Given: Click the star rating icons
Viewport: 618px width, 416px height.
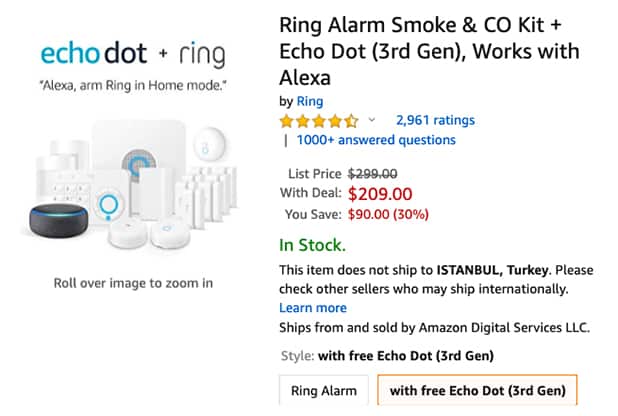Looking at the screenshot, I should point(318,121).
